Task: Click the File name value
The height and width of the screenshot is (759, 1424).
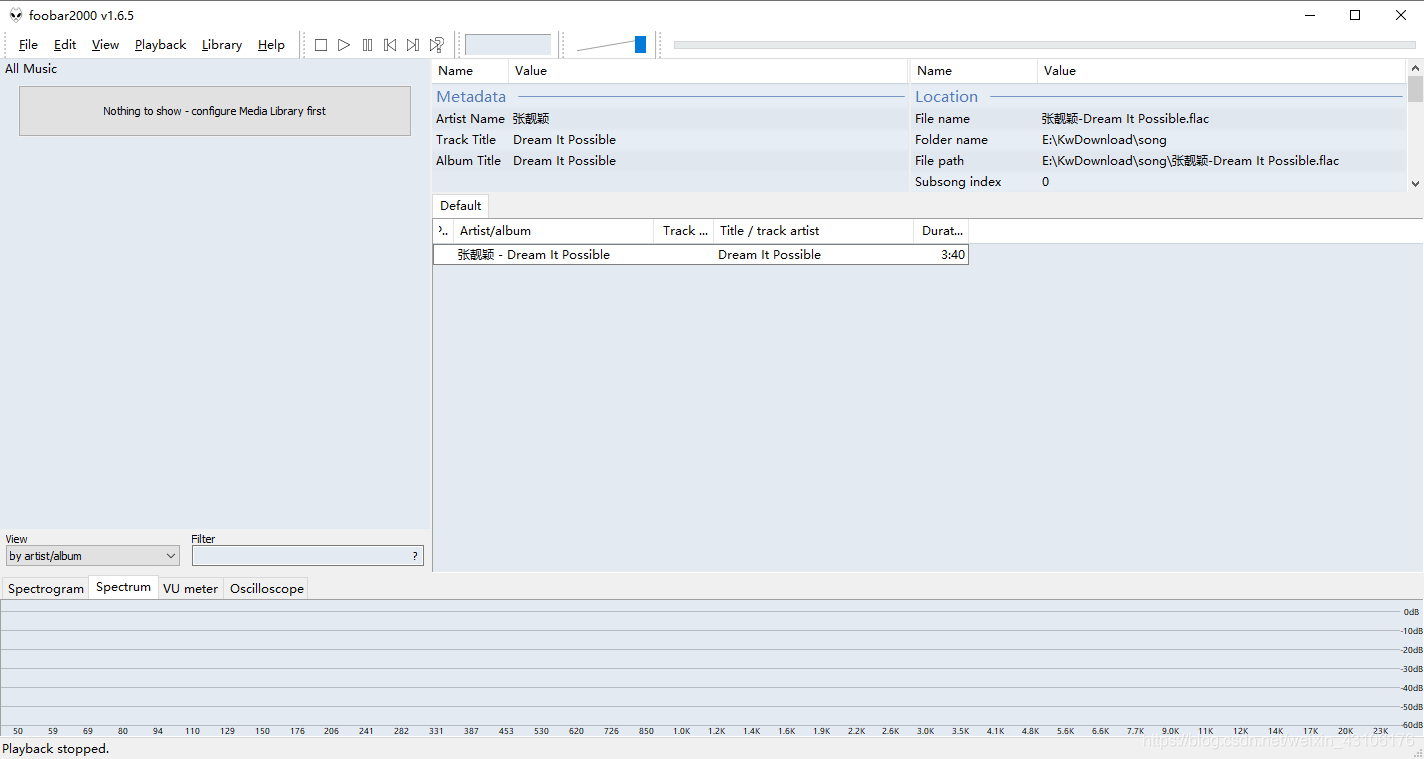Action: tap(1125, 119)
